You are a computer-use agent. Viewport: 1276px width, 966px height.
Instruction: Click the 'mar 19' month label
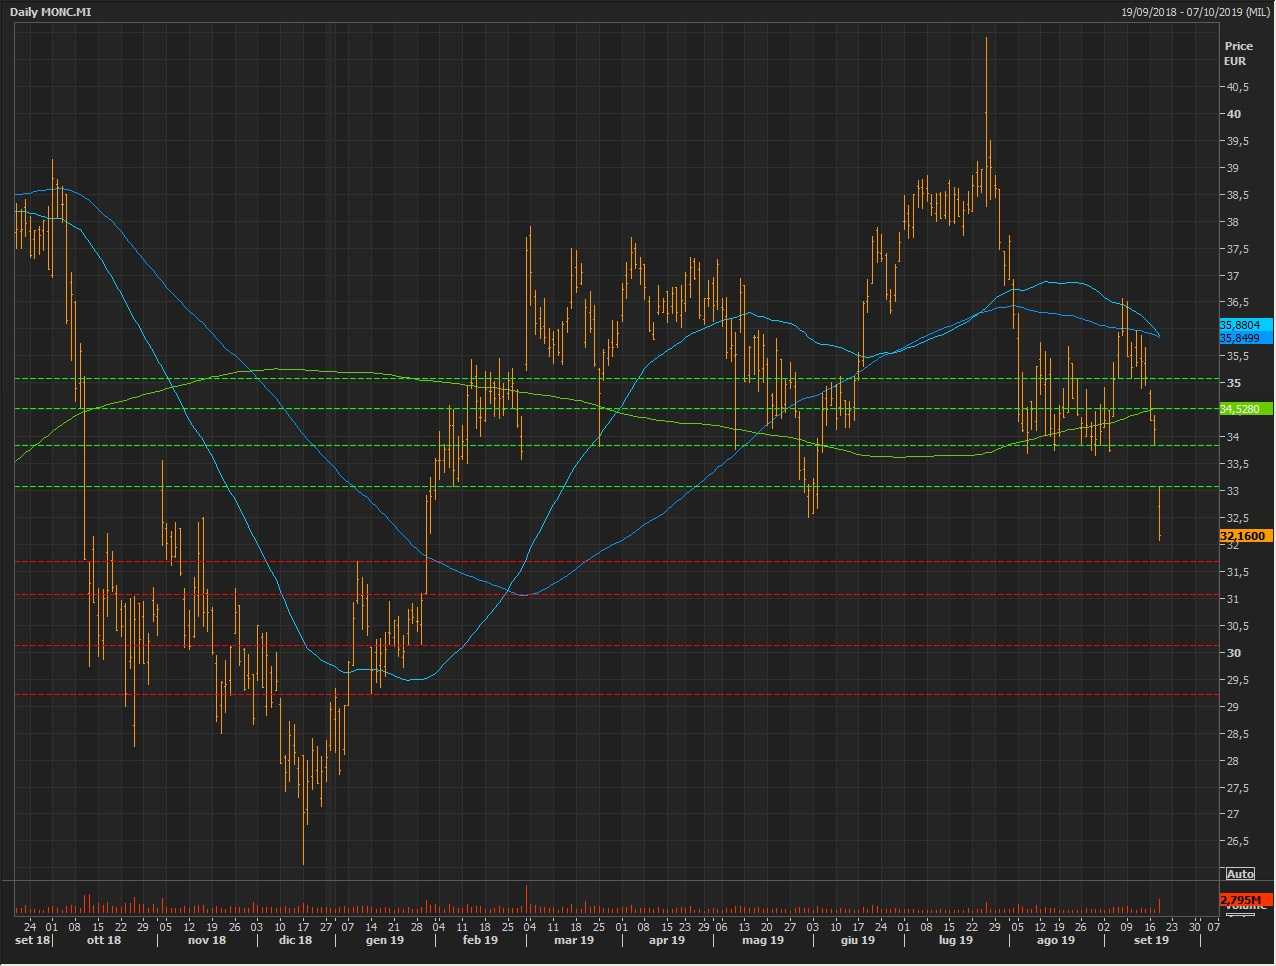click(x=574, y=940)
